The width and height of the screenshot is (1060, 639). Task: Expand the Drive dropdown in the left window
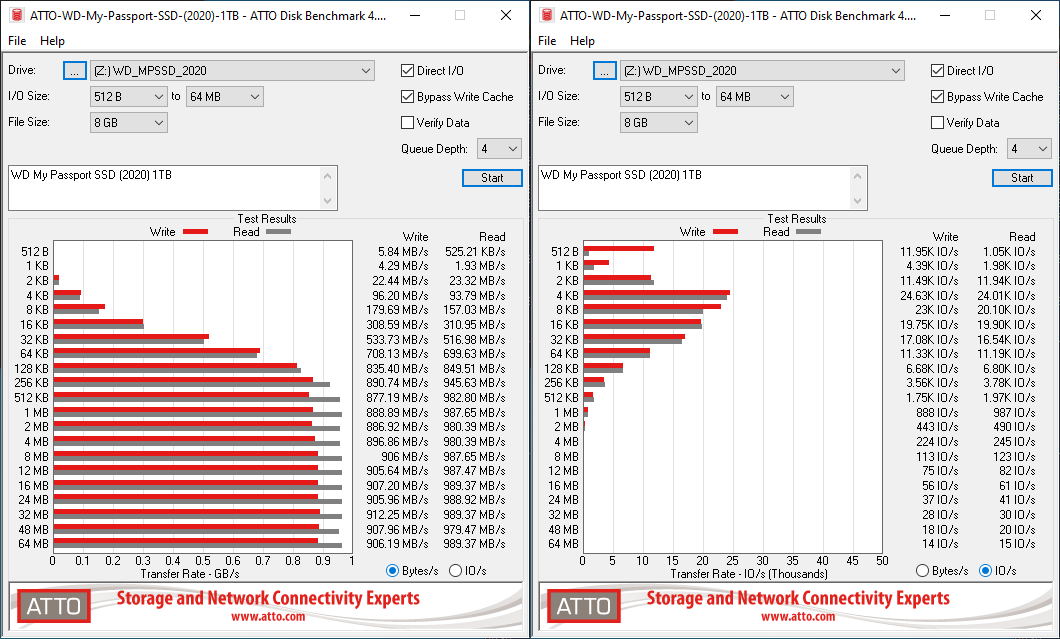[x=366, y=71]
